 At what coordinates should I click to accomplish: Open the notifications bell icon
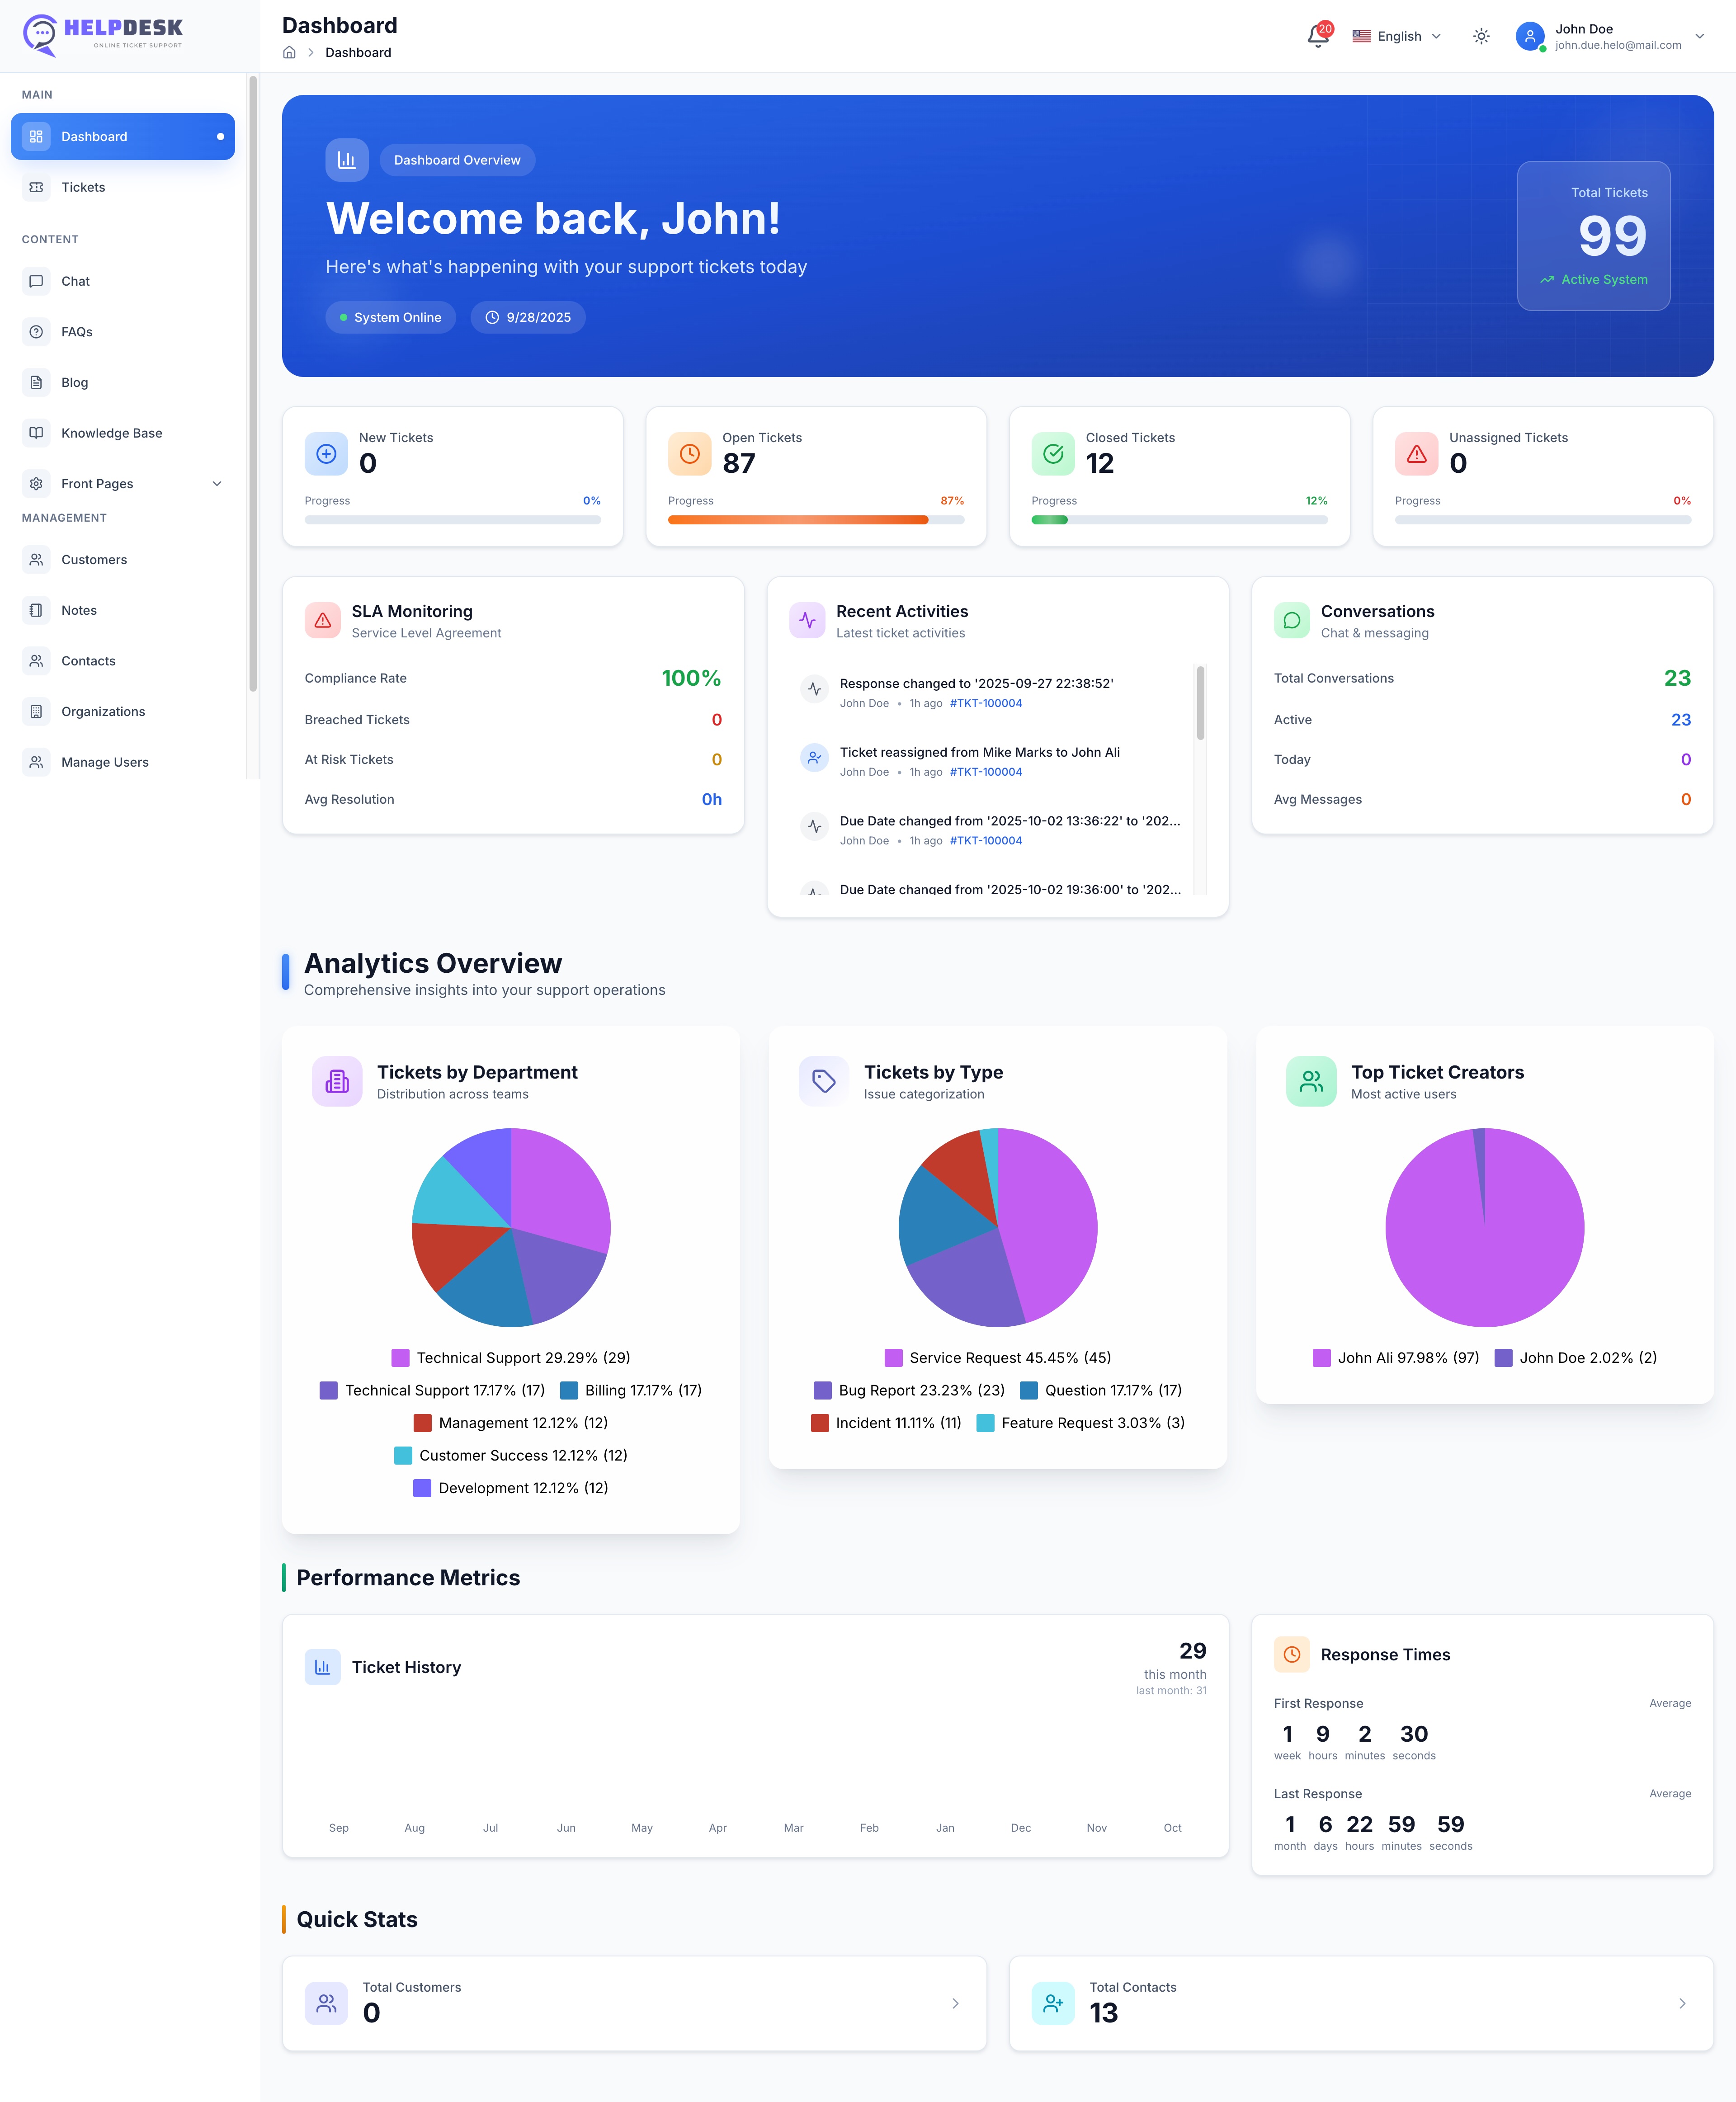1317,37
